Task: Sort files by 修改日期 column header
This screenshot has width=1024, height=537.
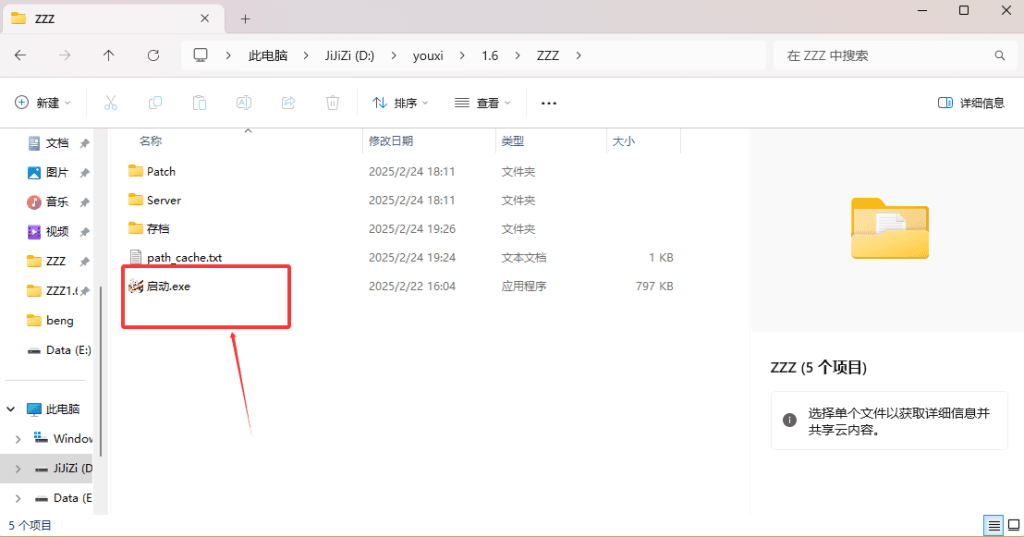Action: point(390,142)
